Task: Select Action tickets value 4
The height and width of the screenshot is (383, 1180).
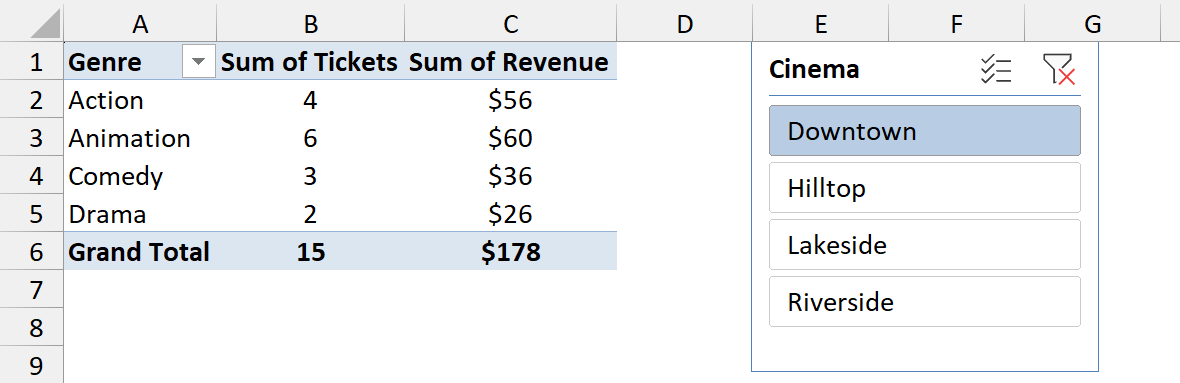Action: coord(311,100)
